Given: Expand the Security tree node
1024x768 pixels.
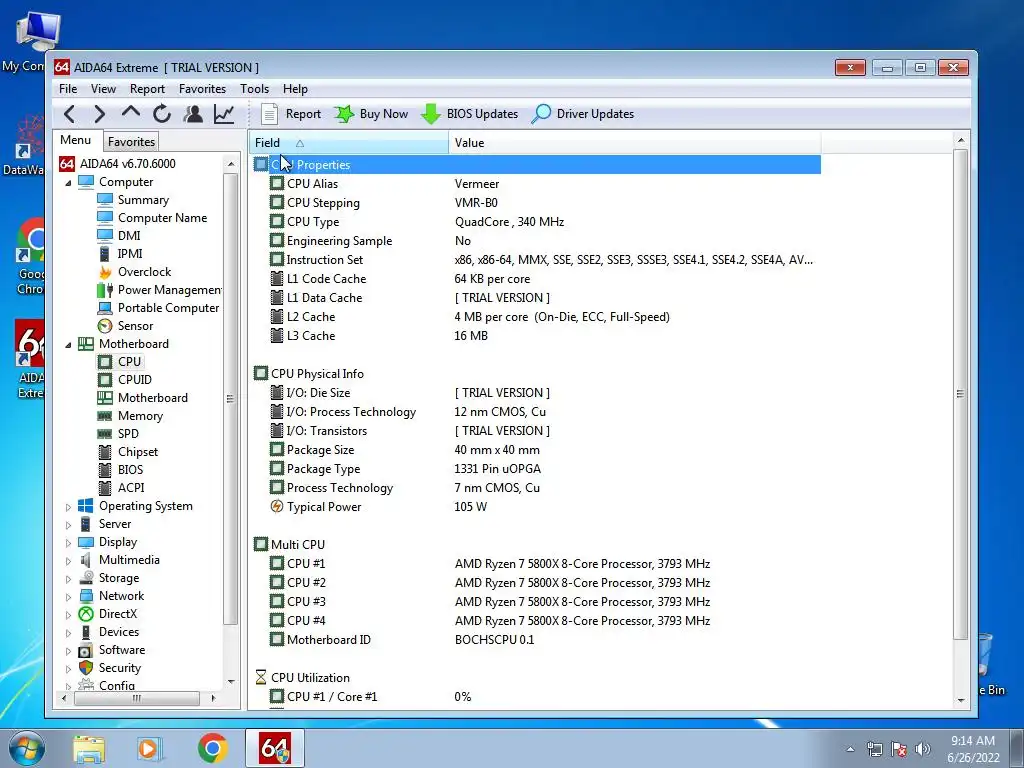Looking at the screenshot, I should point(69,669).
